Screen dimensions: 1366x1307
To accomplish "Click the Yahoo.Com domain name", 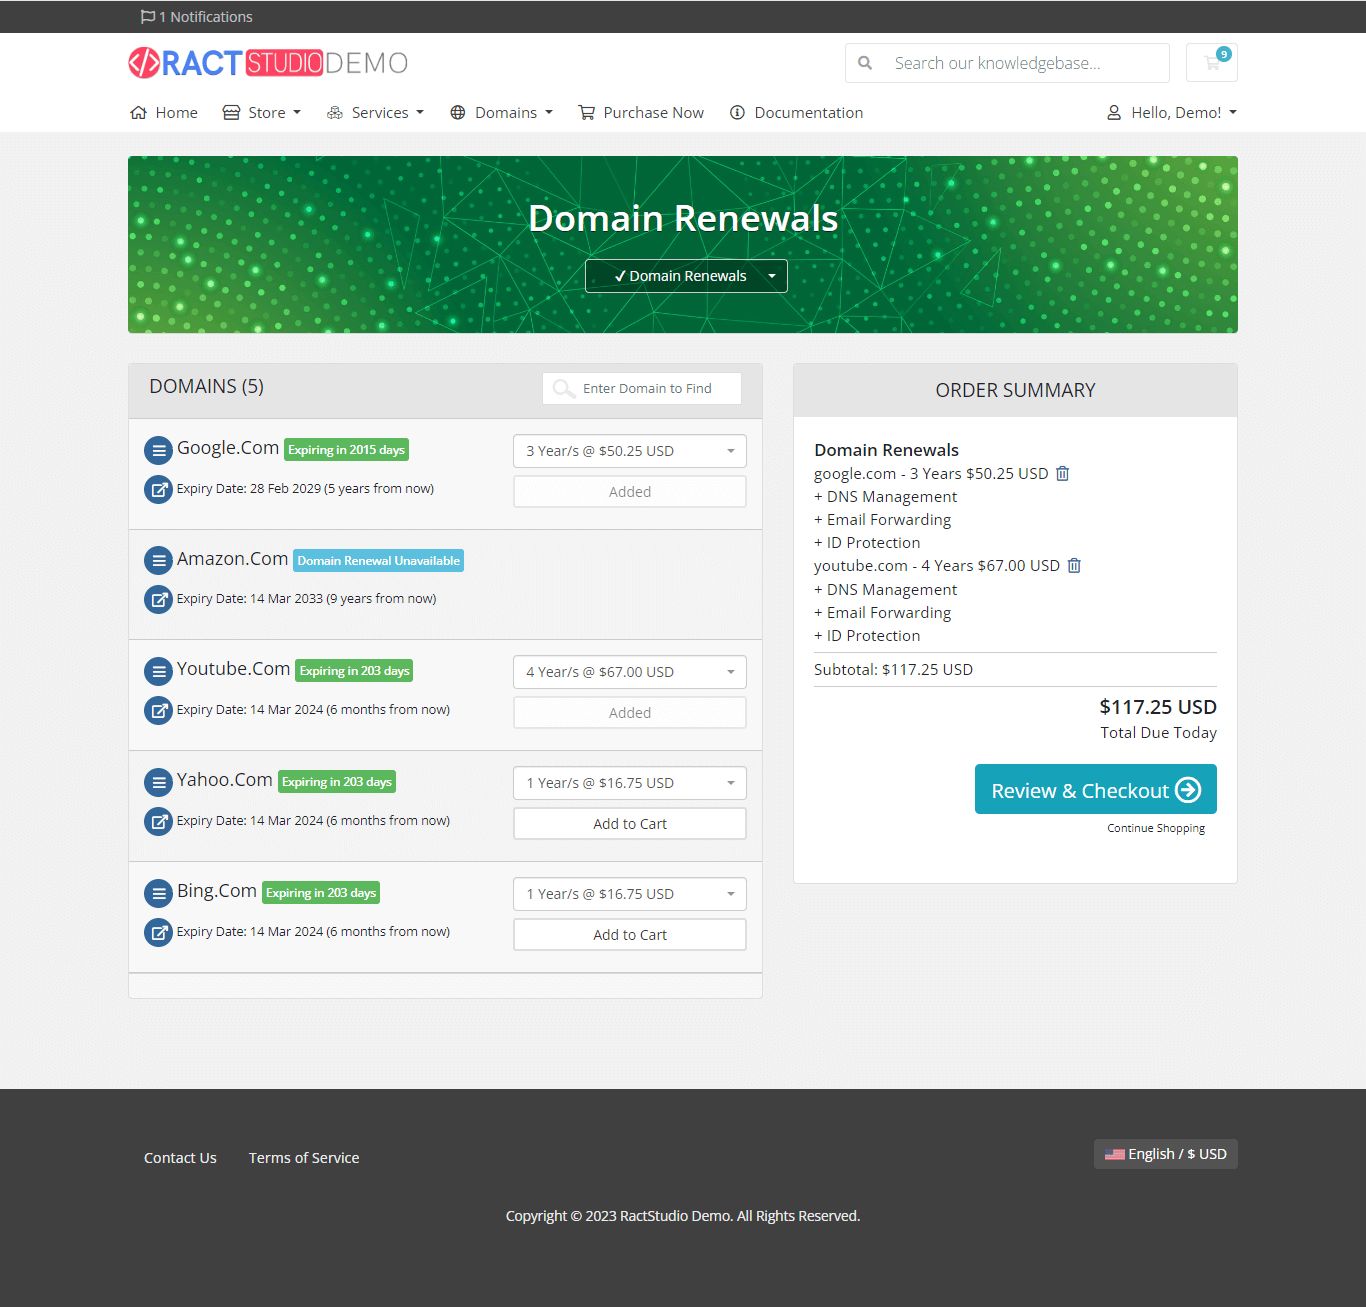I will click(x=225, y=780).
